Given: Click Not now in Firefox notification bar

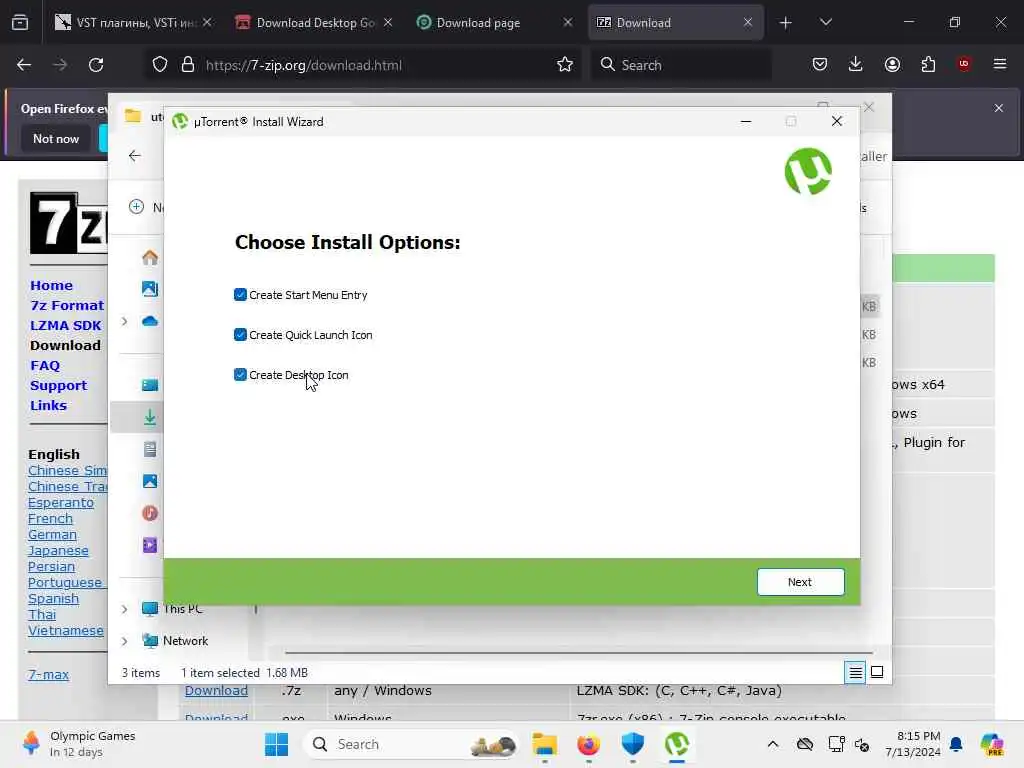Looking at the screenshot, I should pyautogui.click(x=56, y=138).
